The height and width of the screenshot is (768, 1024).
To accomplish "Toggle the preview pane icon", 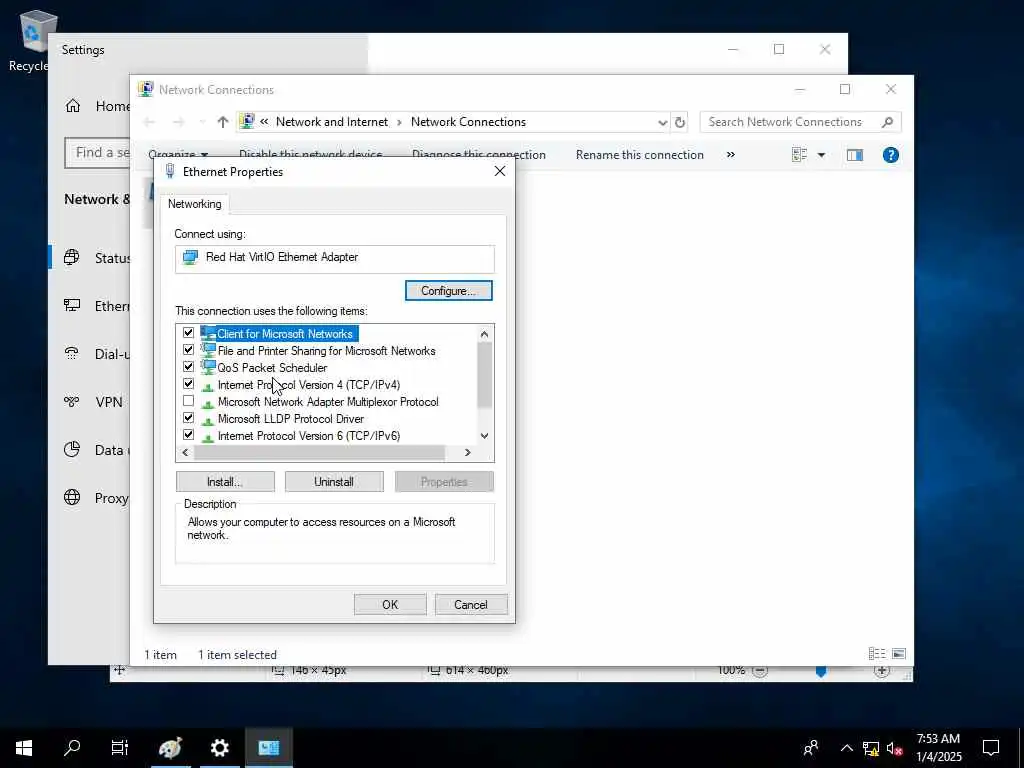I will tap(855, 155).
